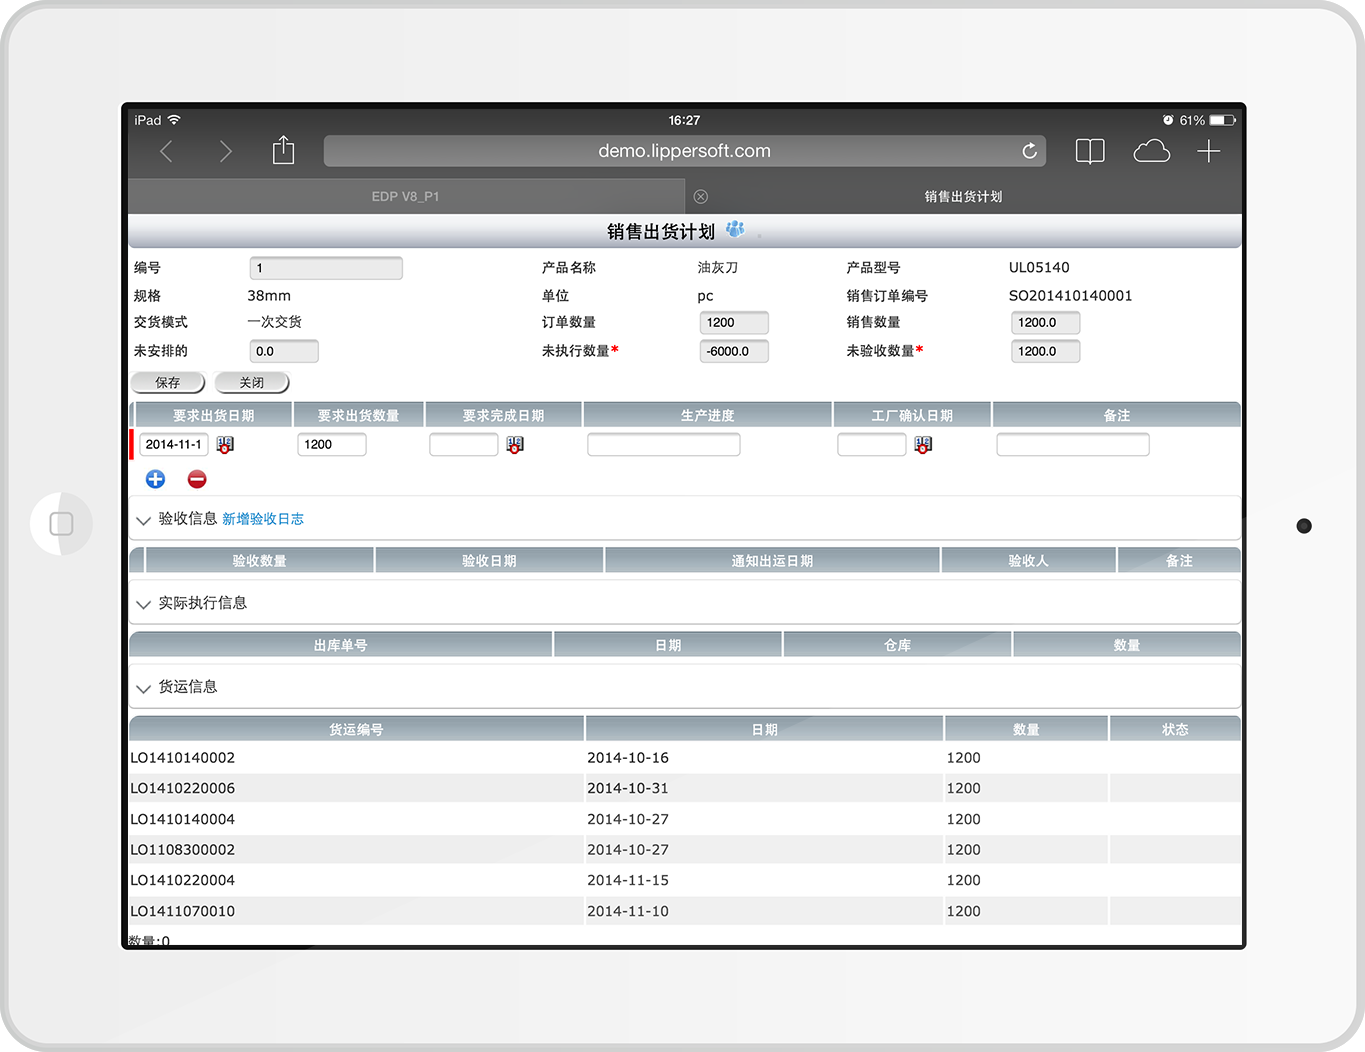1365x1052 pixels.
Task: Open calendar picker for 工厂确认日期
Action: coord(923,445)
